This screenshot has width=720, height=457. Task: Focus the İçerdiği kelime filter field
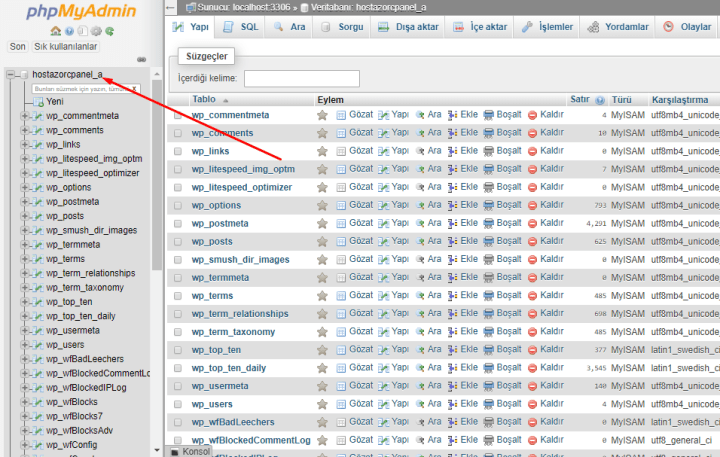(x=302, y=79)
